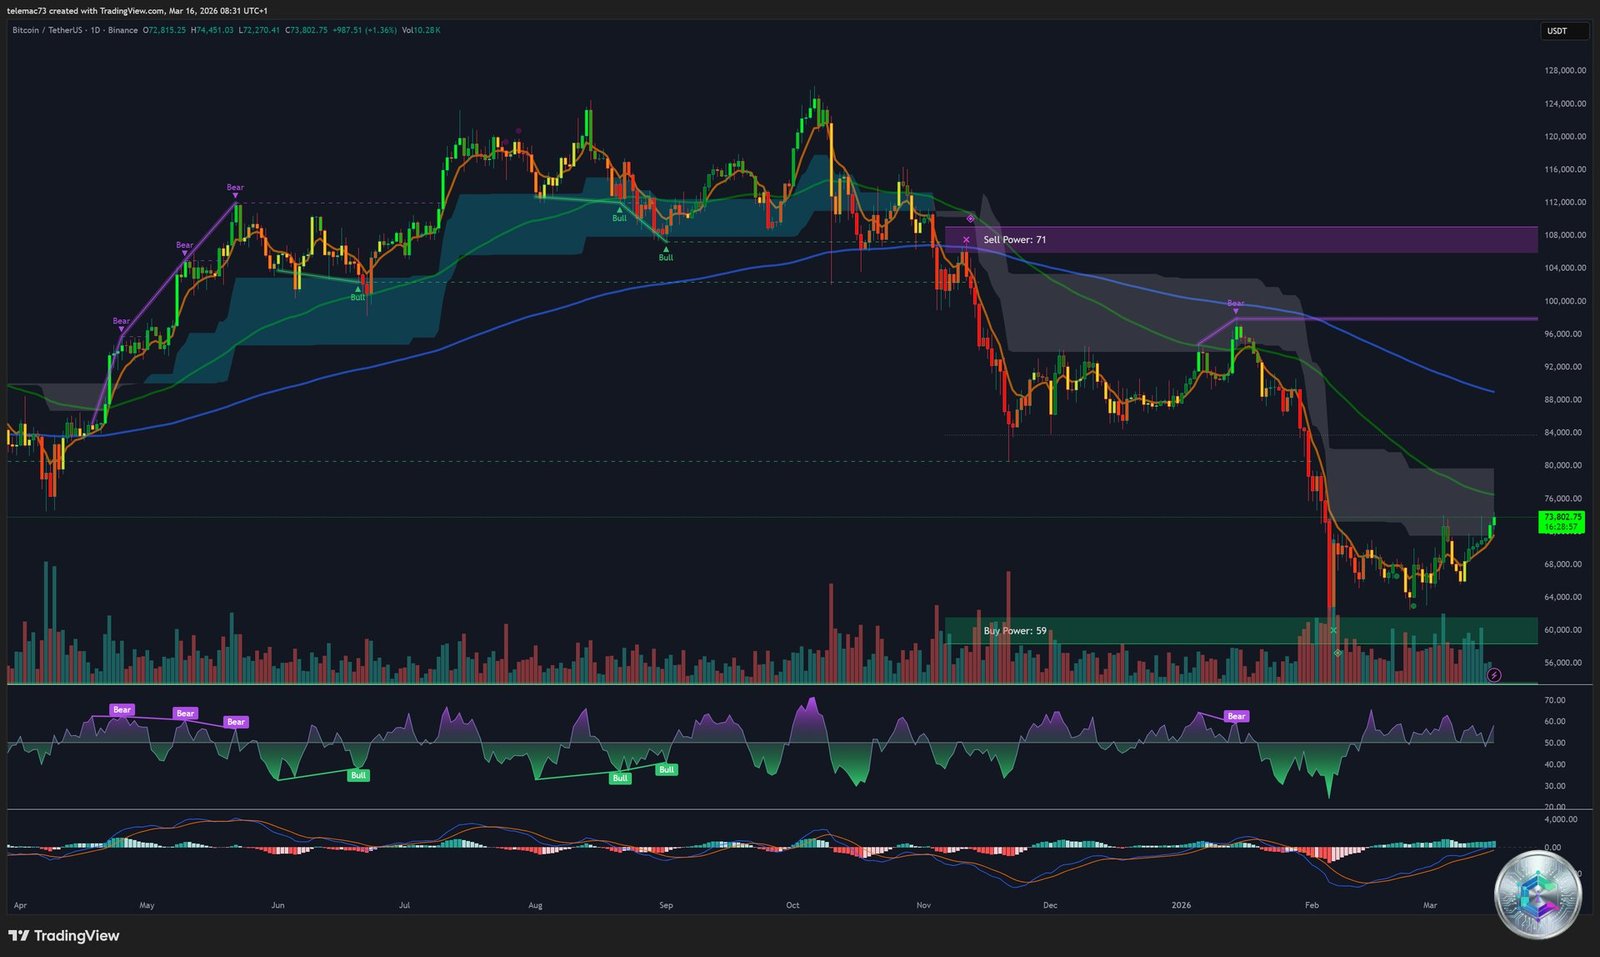Click the Feb label on the time axis
1600x957 pixels.
(x=1311, y=904)
